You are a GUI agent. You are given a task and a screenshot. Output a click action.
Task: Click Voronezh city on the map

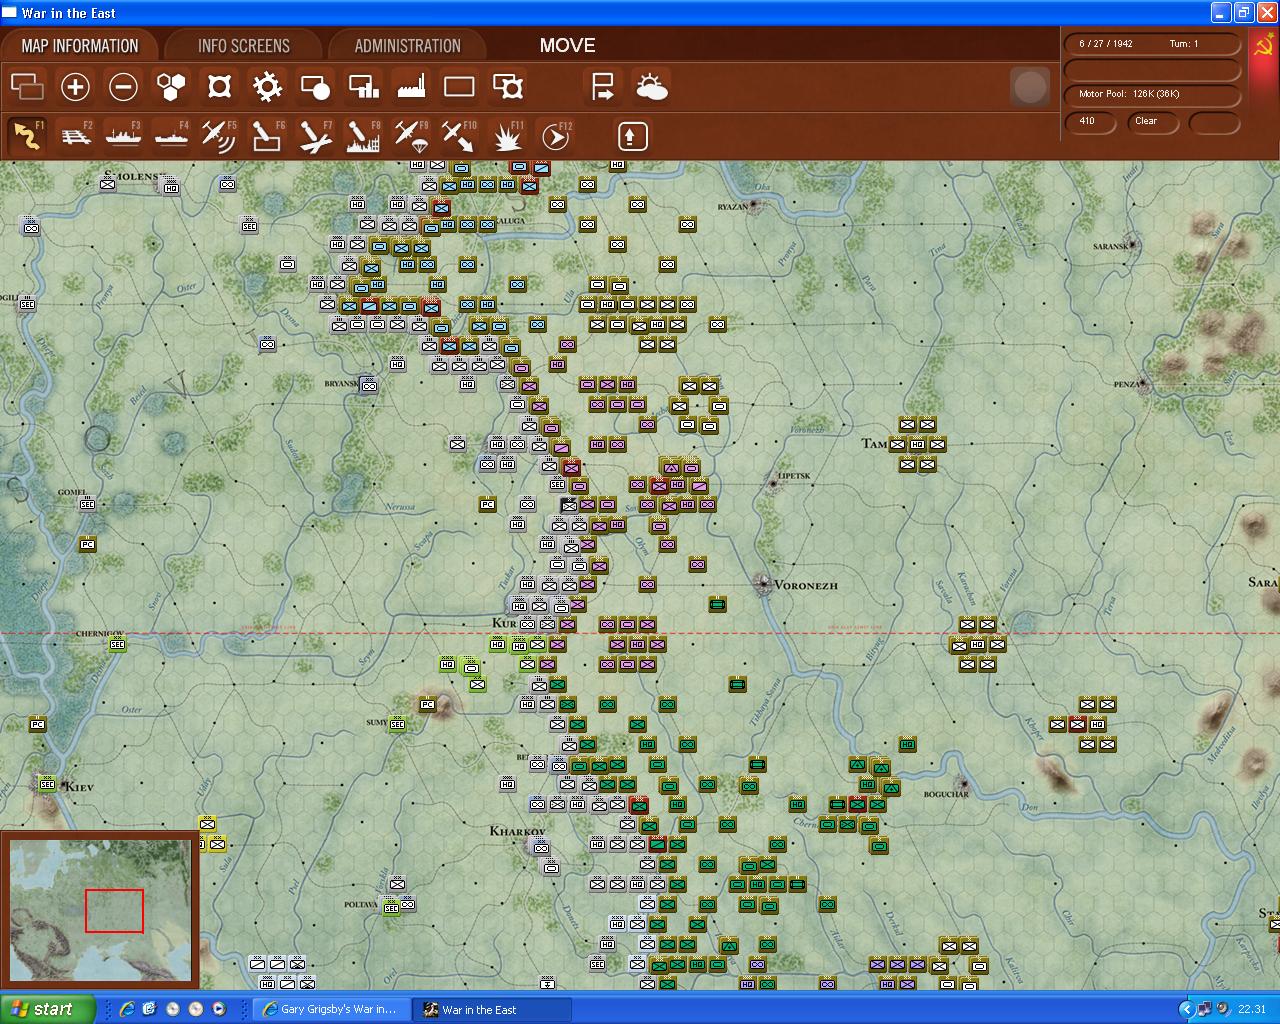pyautogui.click(x=764, y=582)
